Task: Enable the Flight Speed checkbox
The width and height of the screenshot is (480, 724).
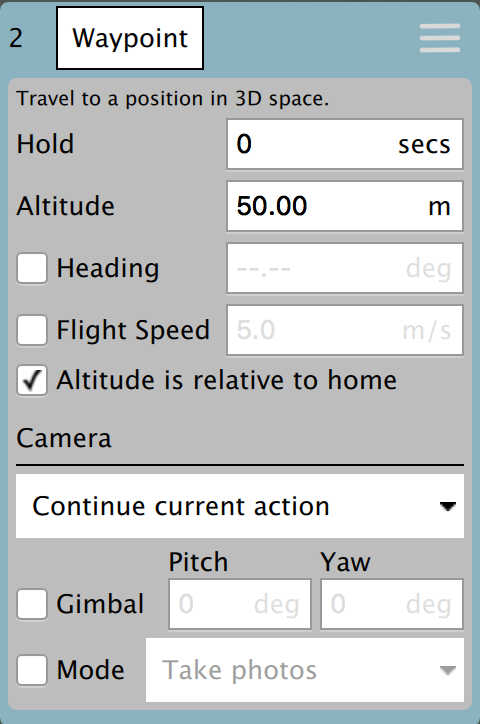Action: pyautogui.click(x=32, y=330)
